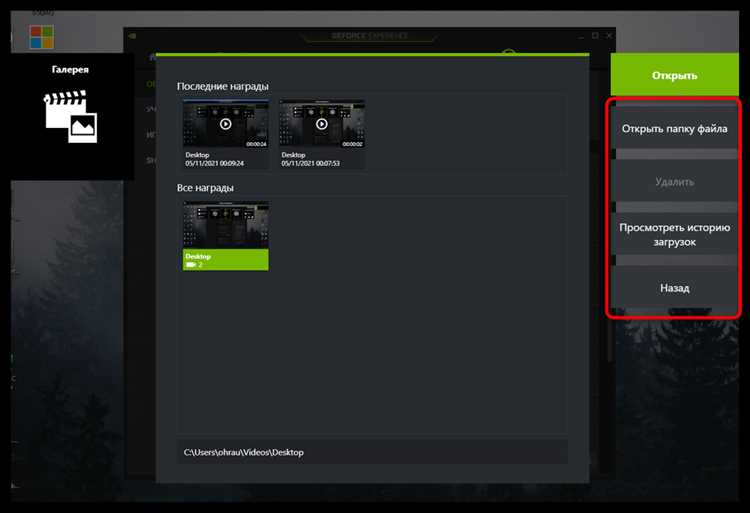Click the Microsoft logo icon on desktop
This screenshot has width=750, height=513.
click(42, 37)
